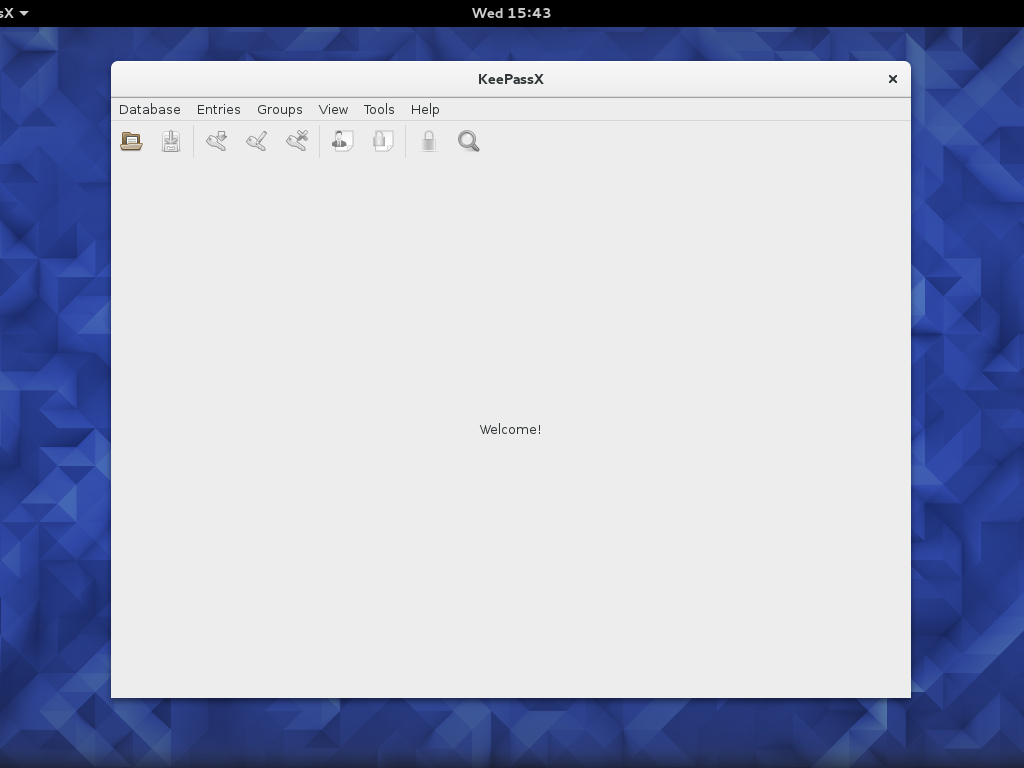This screenshot has height=768, width=1024.
Task: Click the Welcome! text
Action: (x=510, y=430)
